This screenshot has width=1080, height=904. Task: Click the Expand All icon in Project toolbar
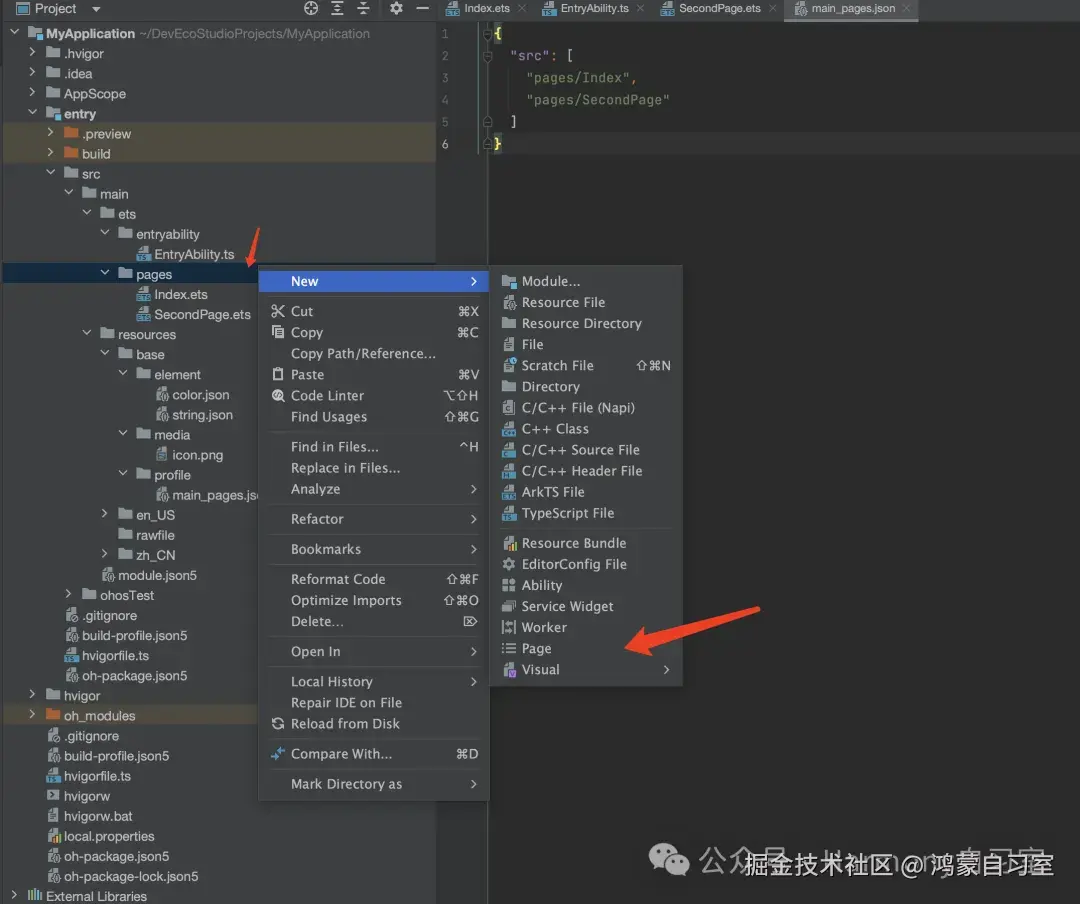(338, 8)
